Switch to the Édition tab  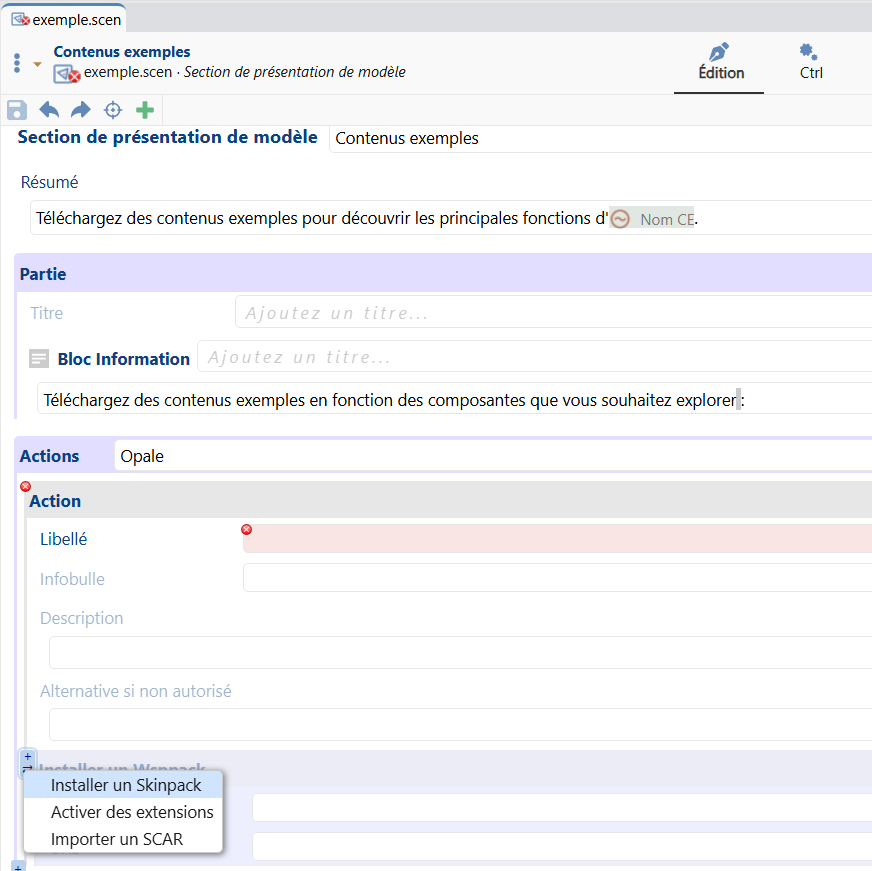[x=720, y=62]
